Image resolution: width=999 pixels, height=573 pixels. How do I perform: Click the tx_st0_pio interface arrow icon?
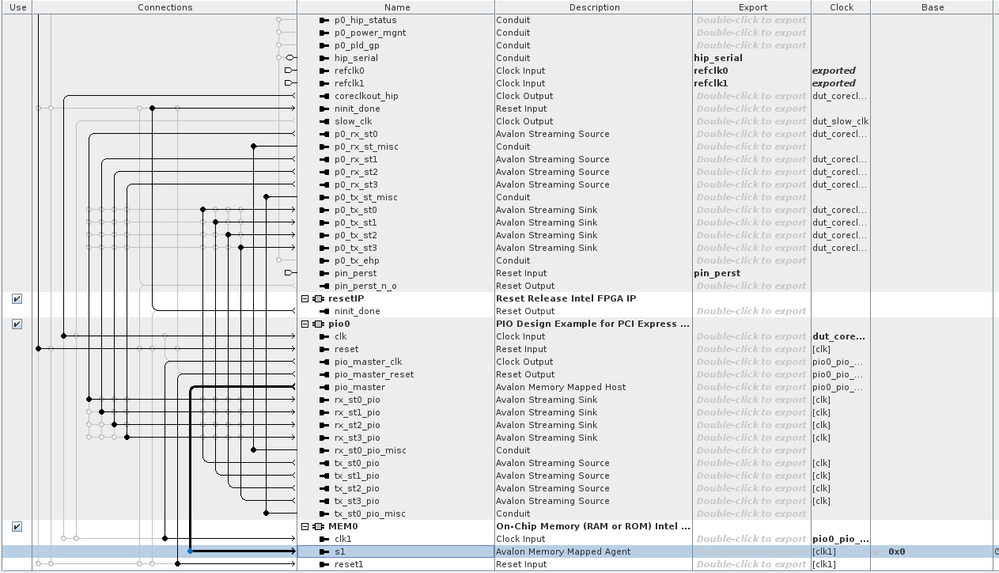324,463
